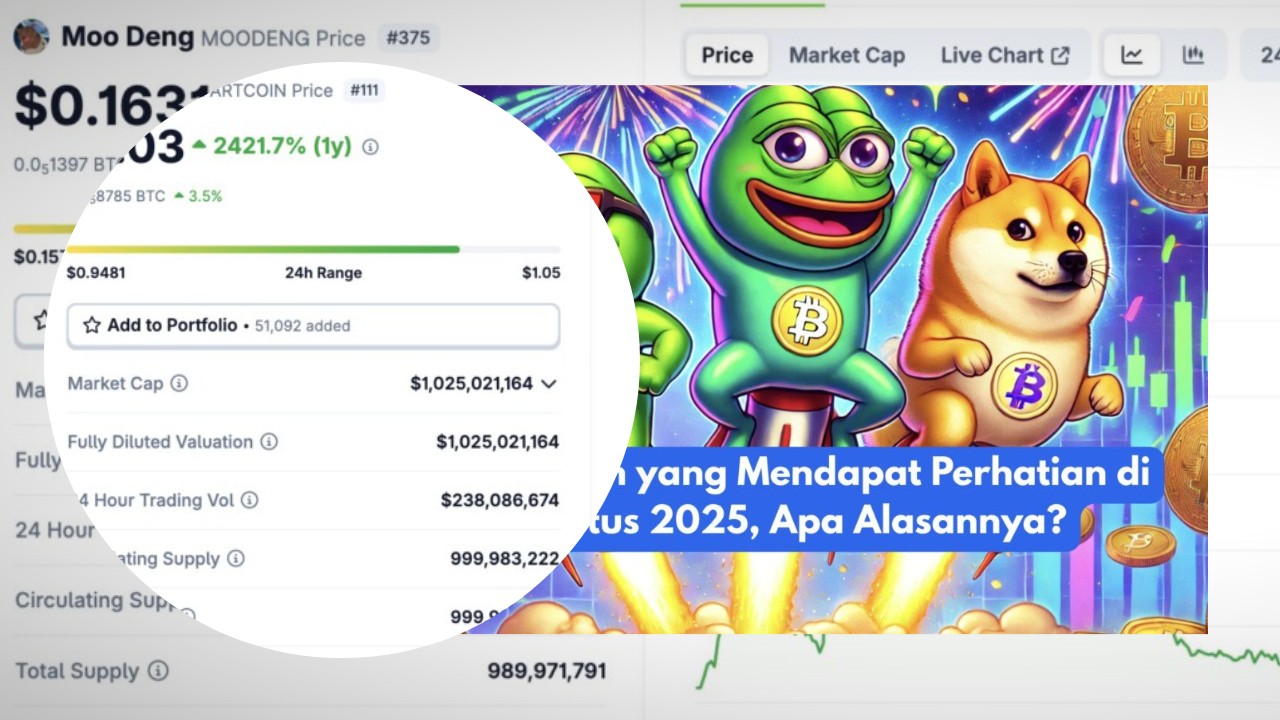Switch to the Market Cap tab

[847, 55]
